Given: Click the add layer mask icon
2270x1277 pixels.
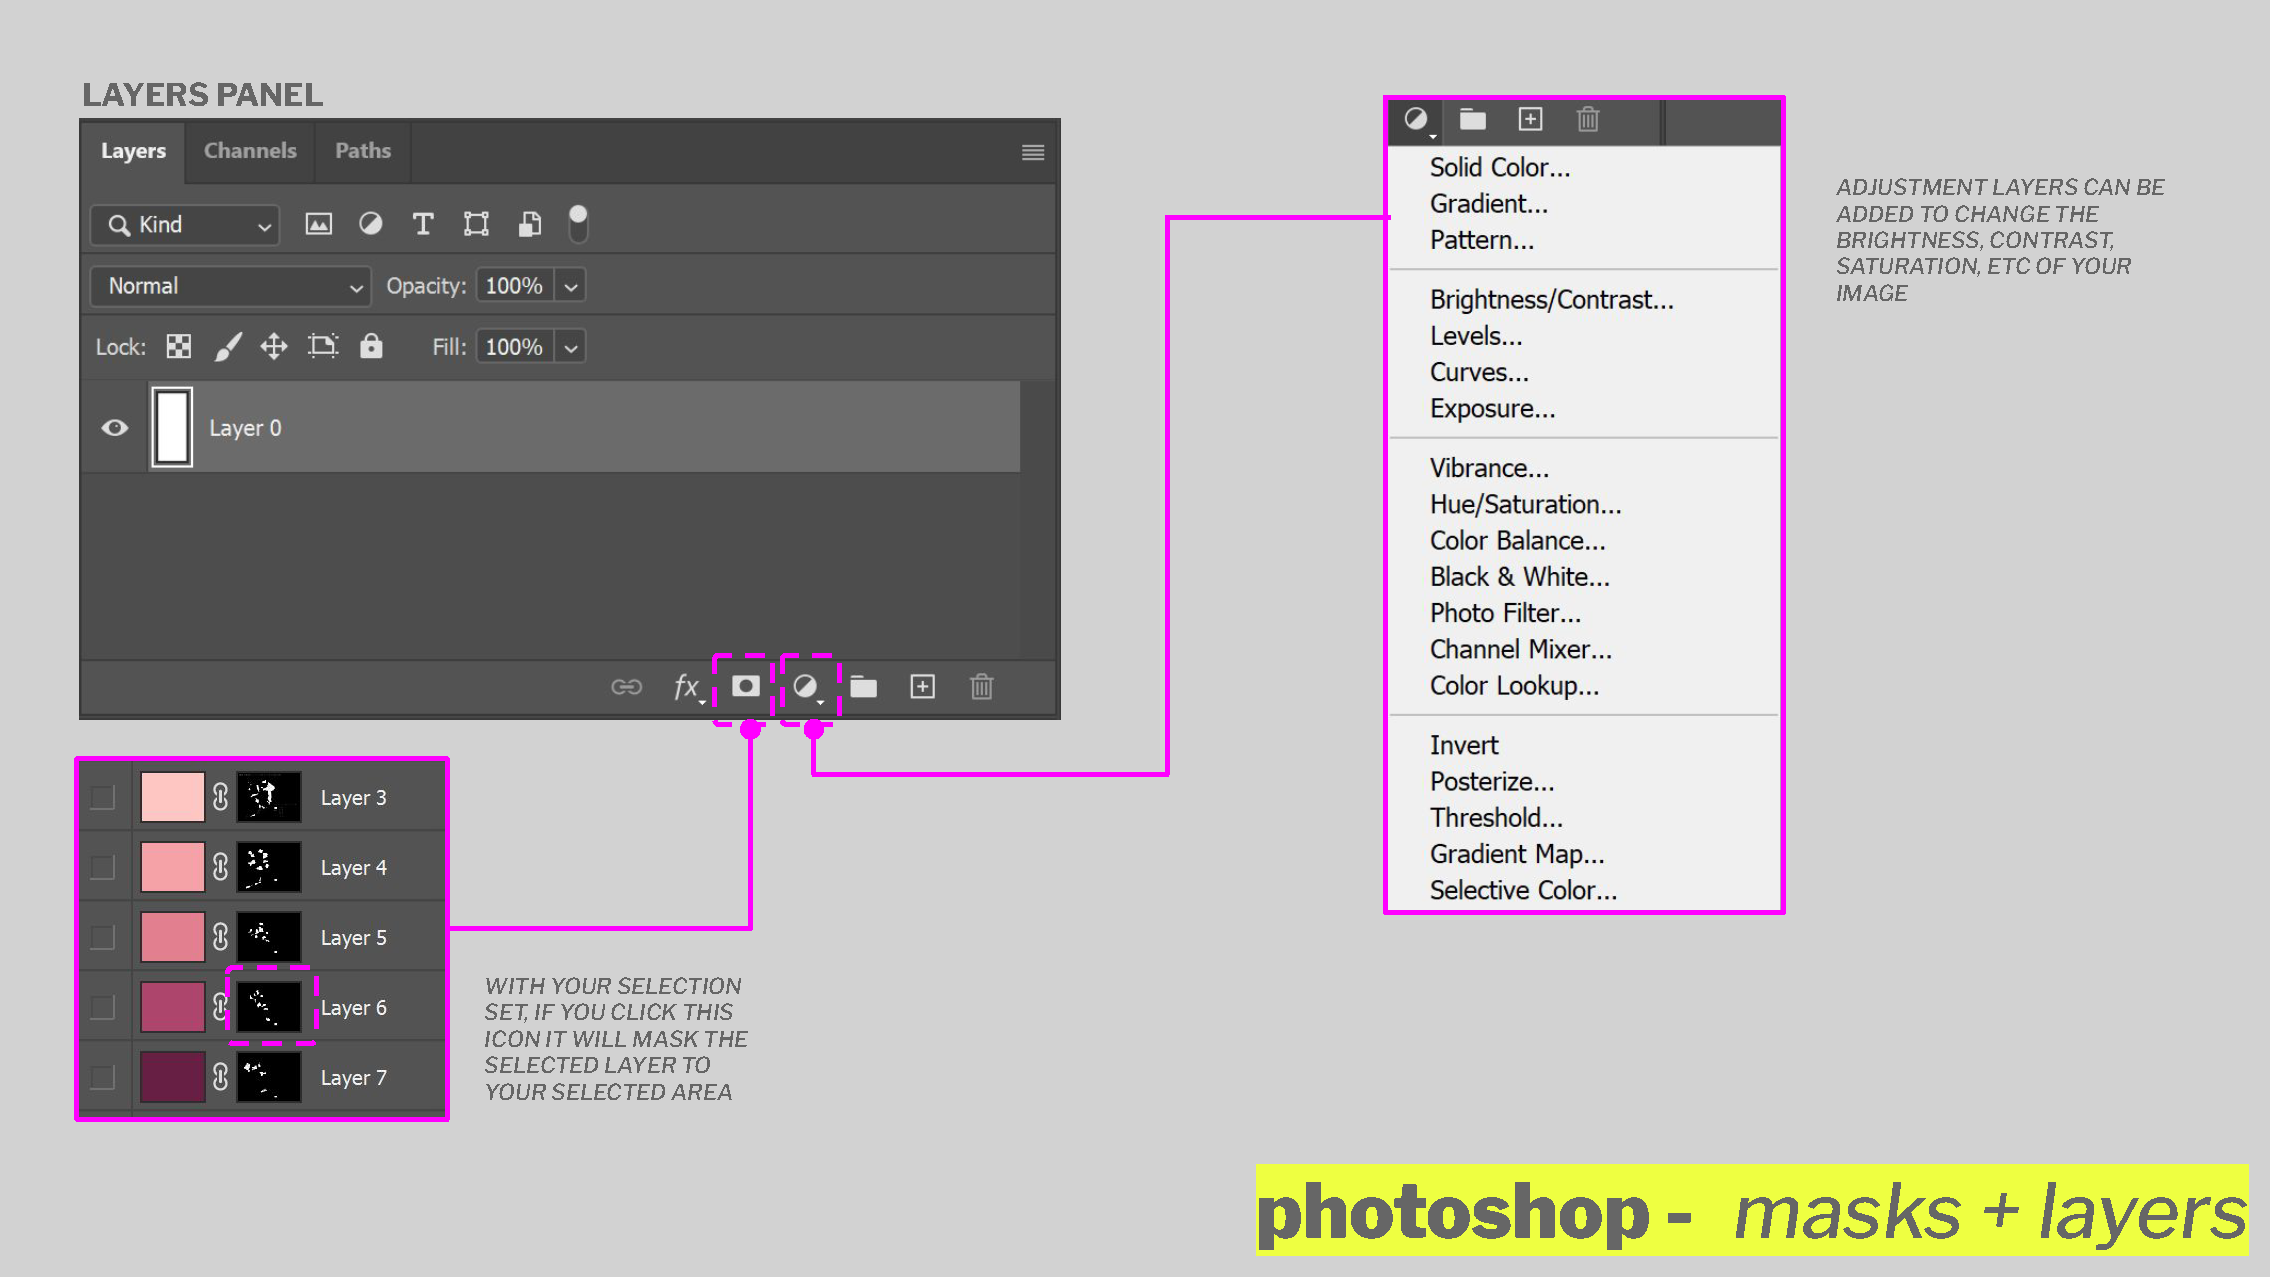Looking at the screenshot, I should coord(745,687).
